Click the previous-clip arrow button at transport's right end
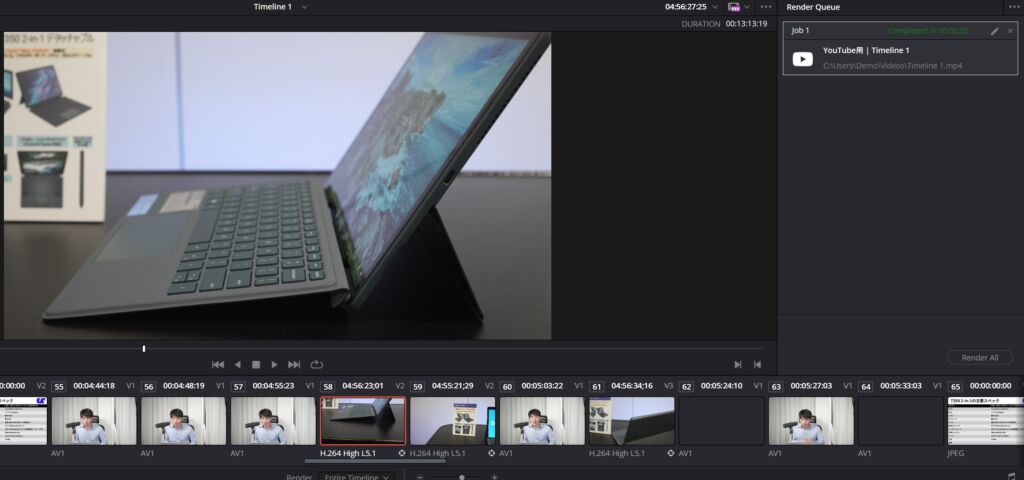The width and height of the screenshot is (1024, 480). coord(758,364)
